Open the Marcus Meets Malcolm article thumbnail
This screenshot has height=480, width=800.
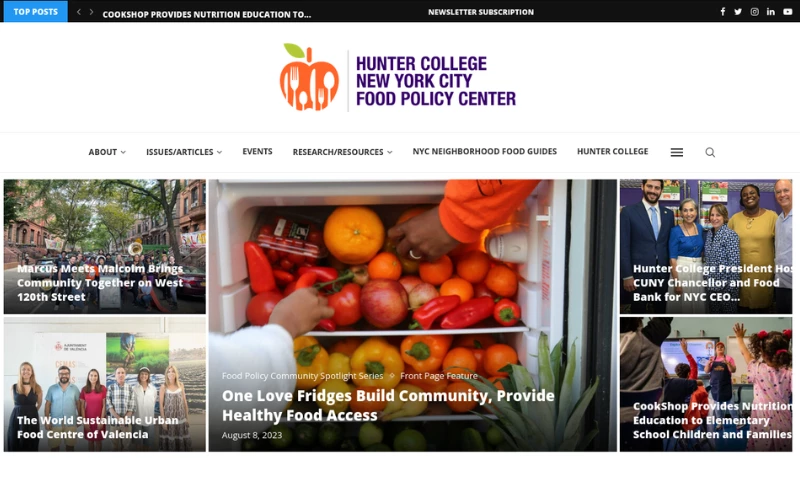(x=105, y=246)
